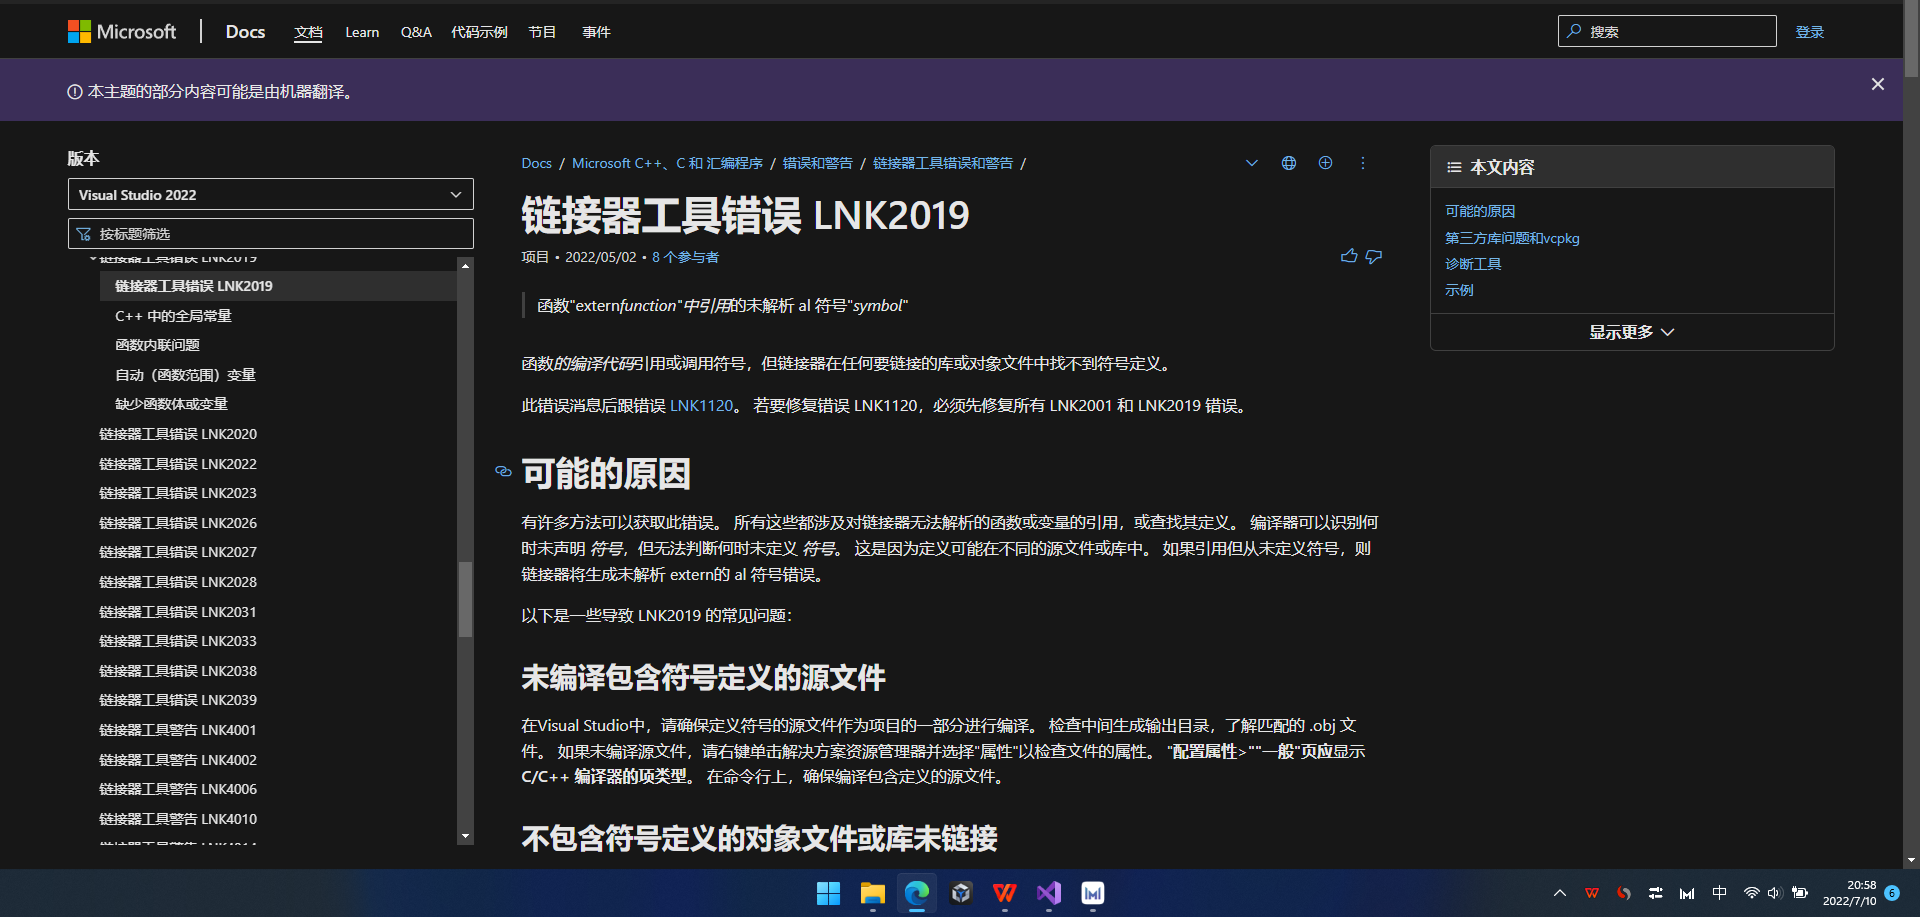Viewport: 1920px width, 917px height.
Task: Jump to 示例 section
Action: point(1459,290)
